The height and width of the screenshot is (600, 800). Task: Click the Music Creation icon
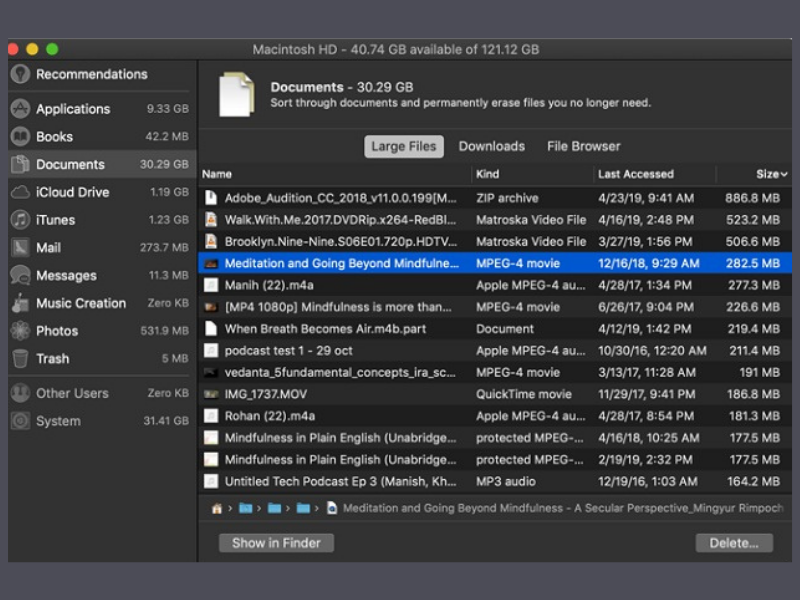(x=20, y=303)
